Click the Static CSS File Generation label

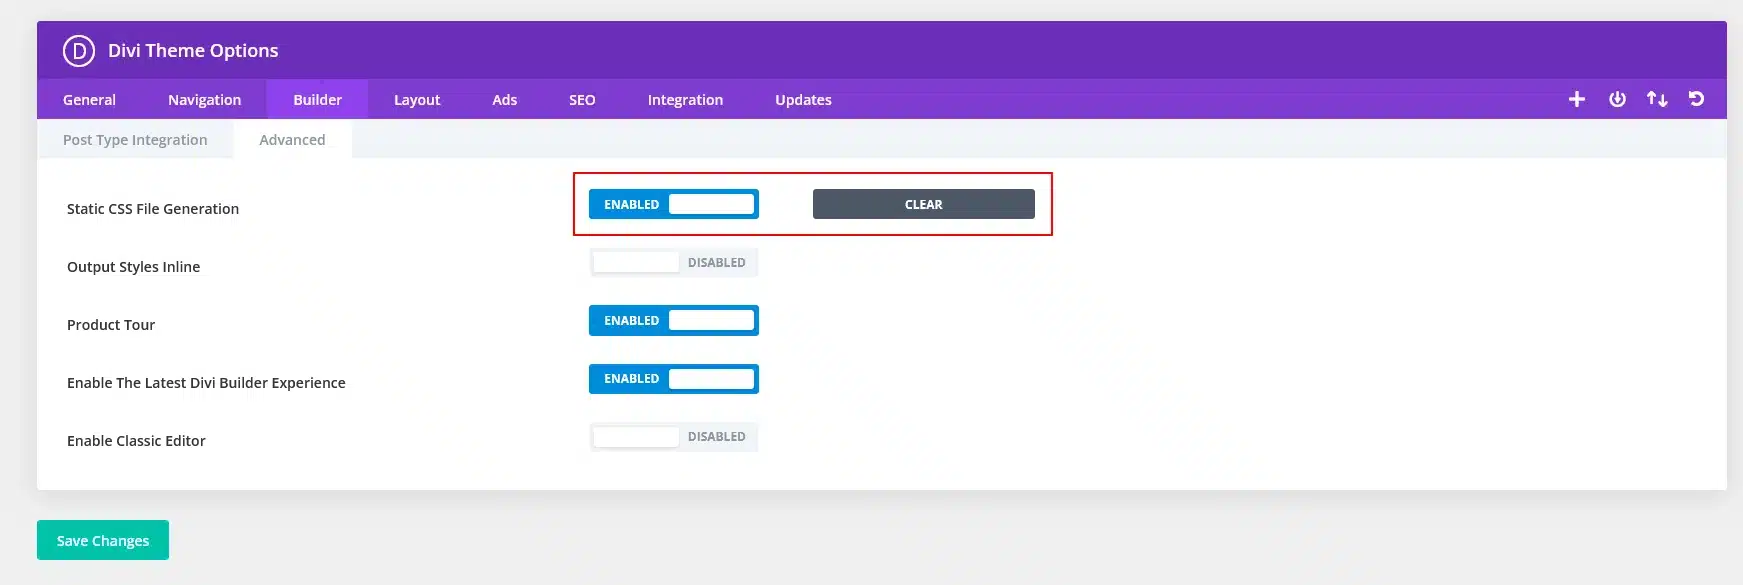(x=153, y=209)
